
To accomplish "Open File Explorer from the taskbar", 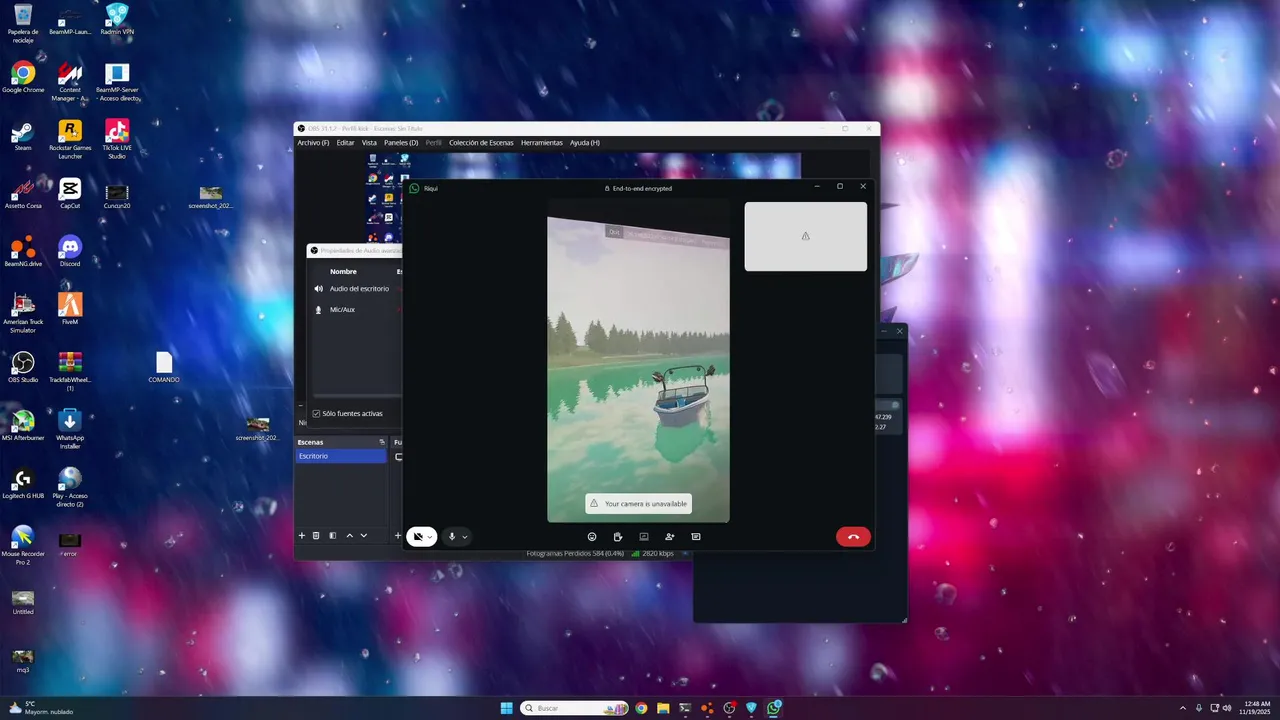I will (x=663, y=708).
